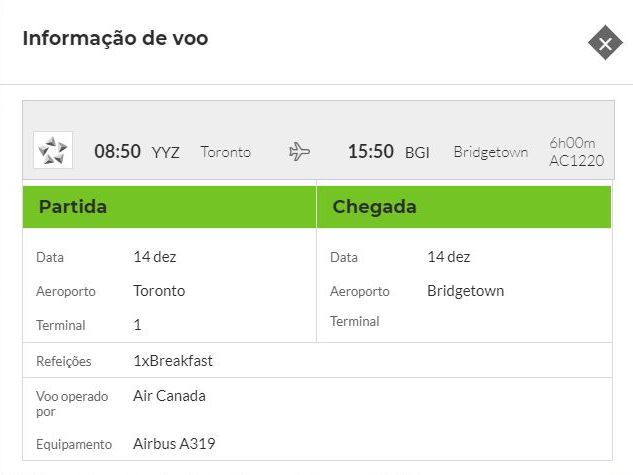Viewport: 633px width, 475px height.
Task: Select departure date 14 dez under Partida
Action: click(x=155, y=257)
